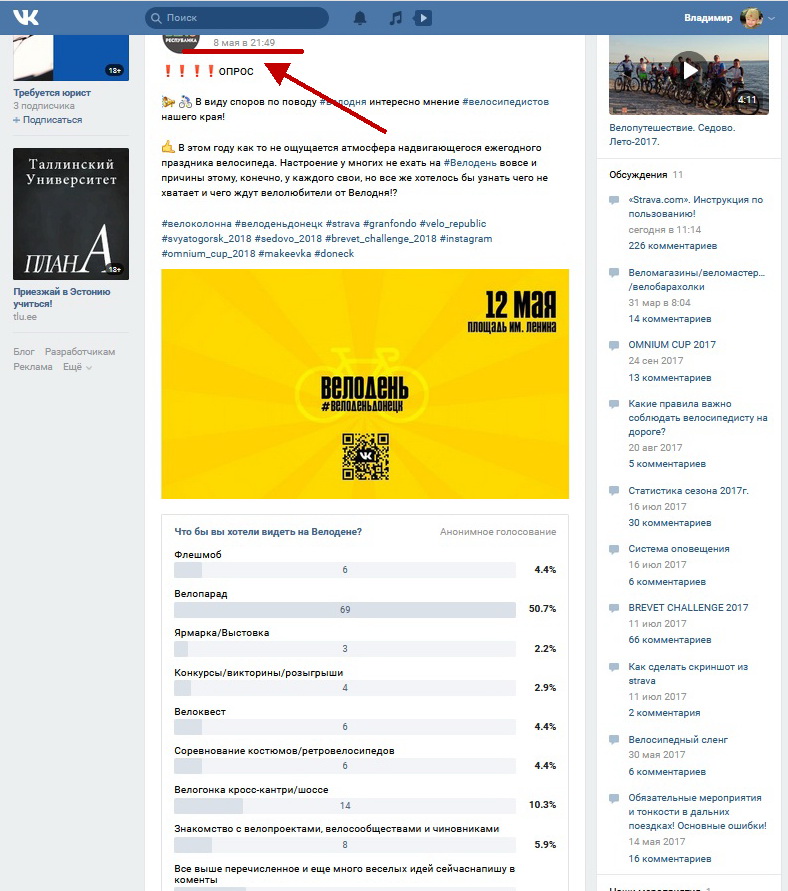Open the notifications bell

[360, 18]
